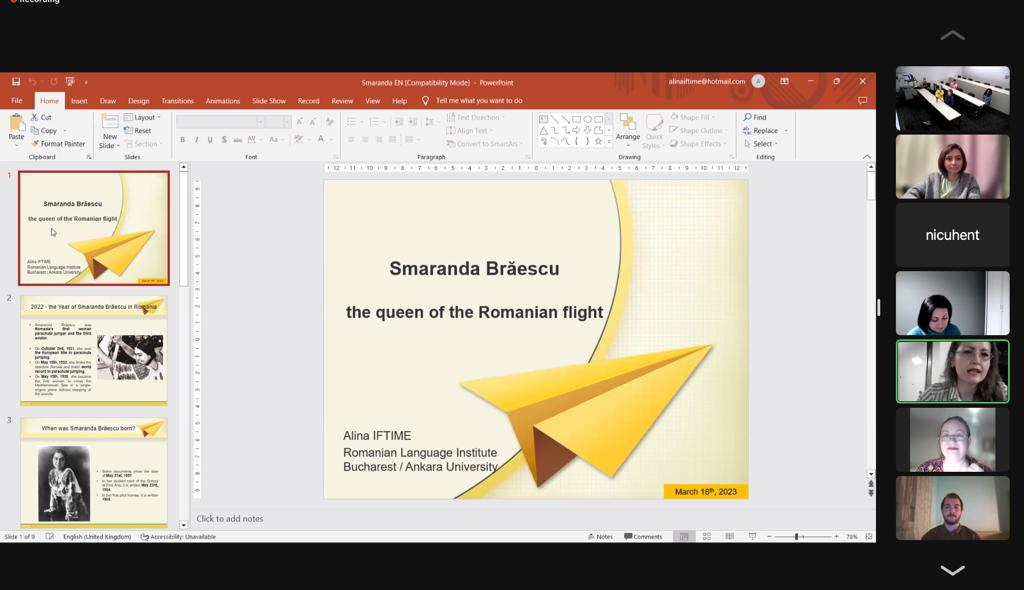Switch to the Draw tab
1024x590 pixels.
[x=108, y=101]
